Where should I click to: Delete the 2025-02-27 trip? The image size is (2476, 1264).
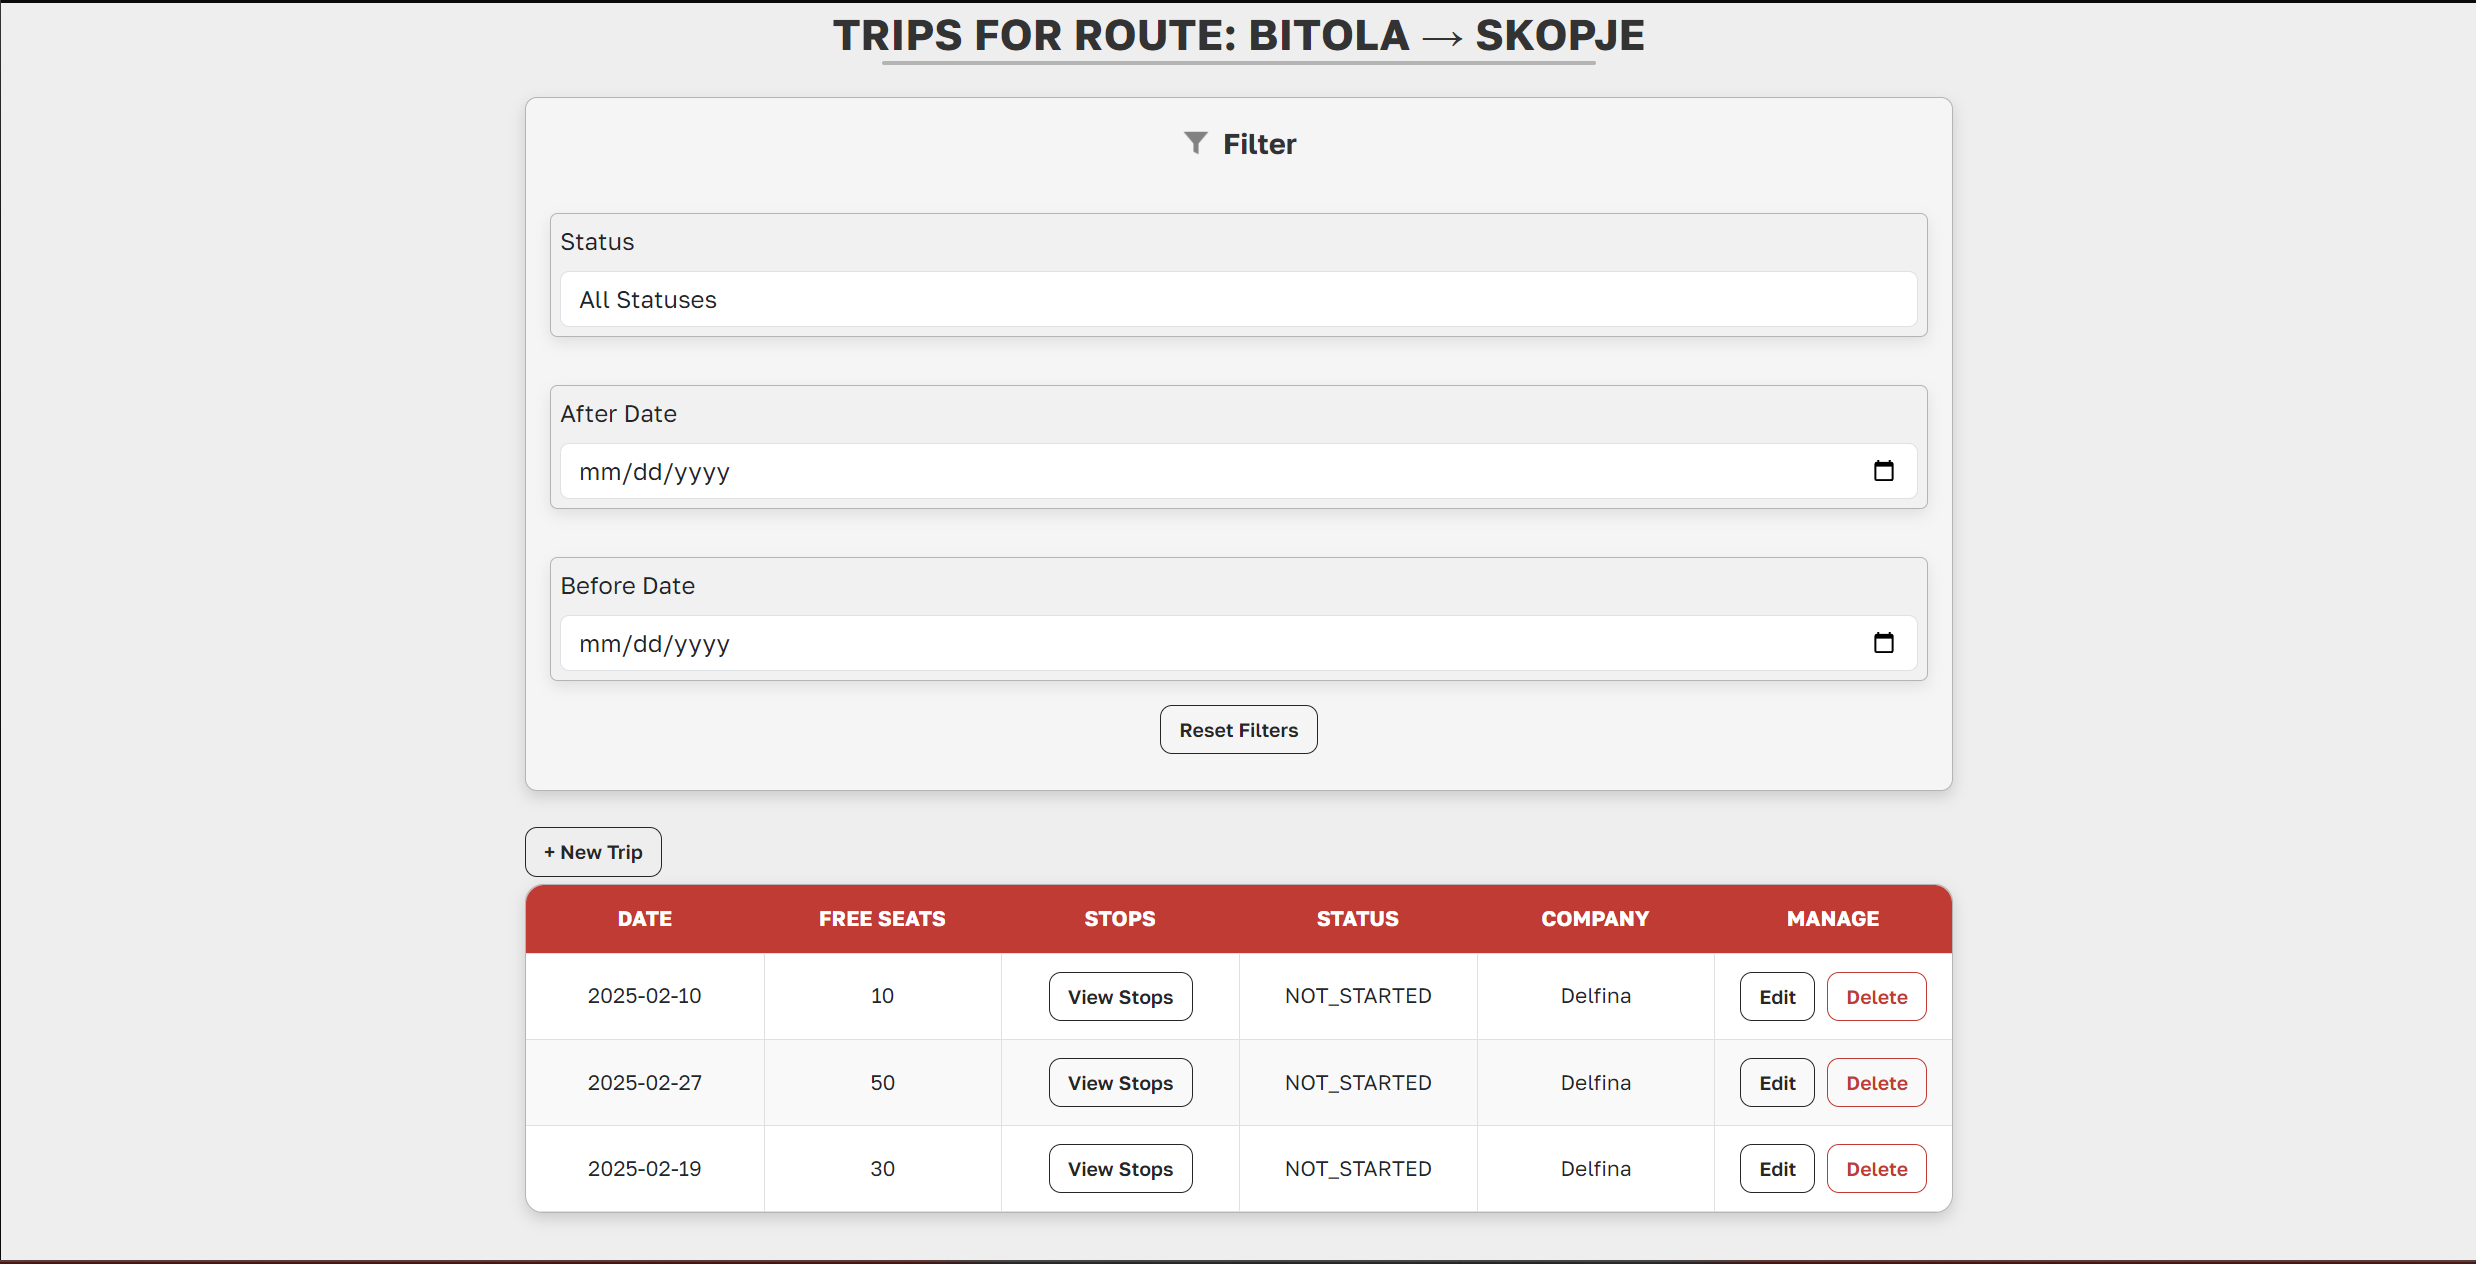tap(1876, 1083)
